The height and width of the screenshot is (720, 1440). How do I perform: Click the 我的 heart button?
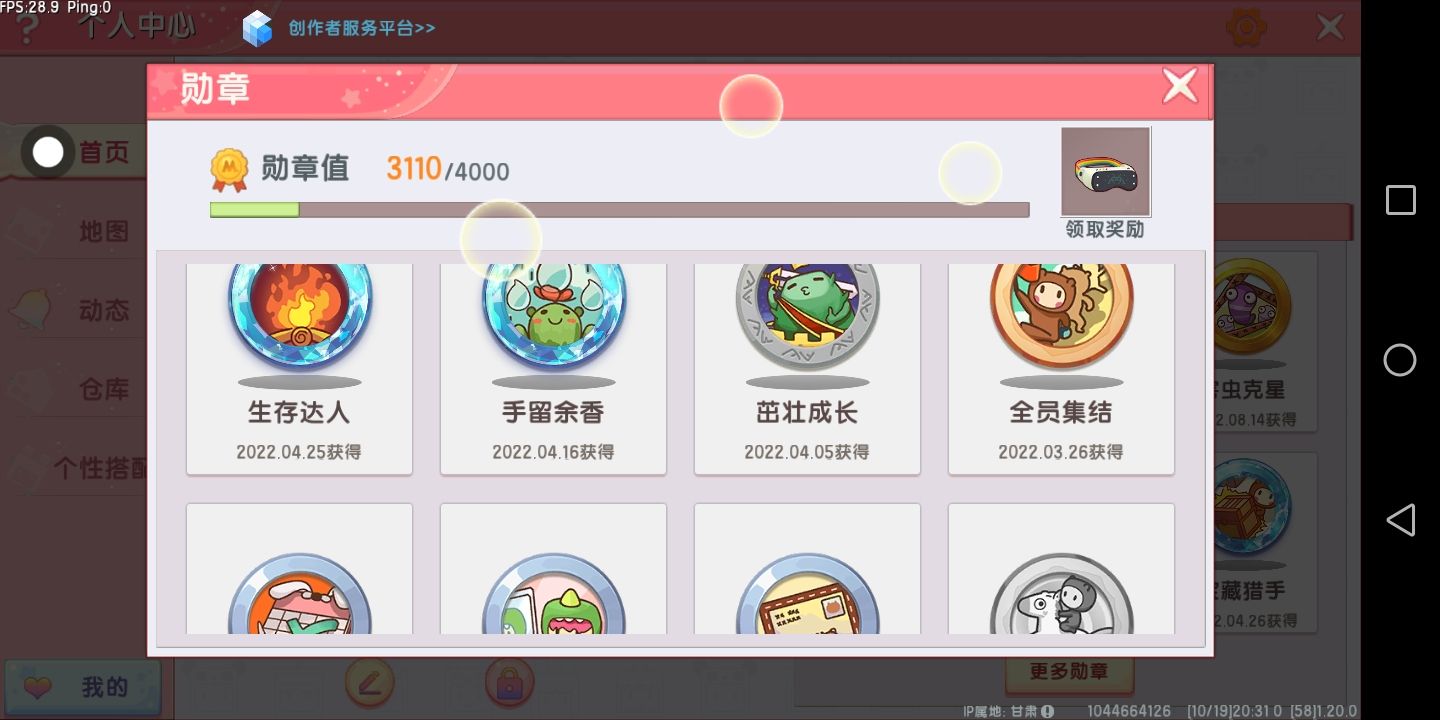(x=82, y=688)
